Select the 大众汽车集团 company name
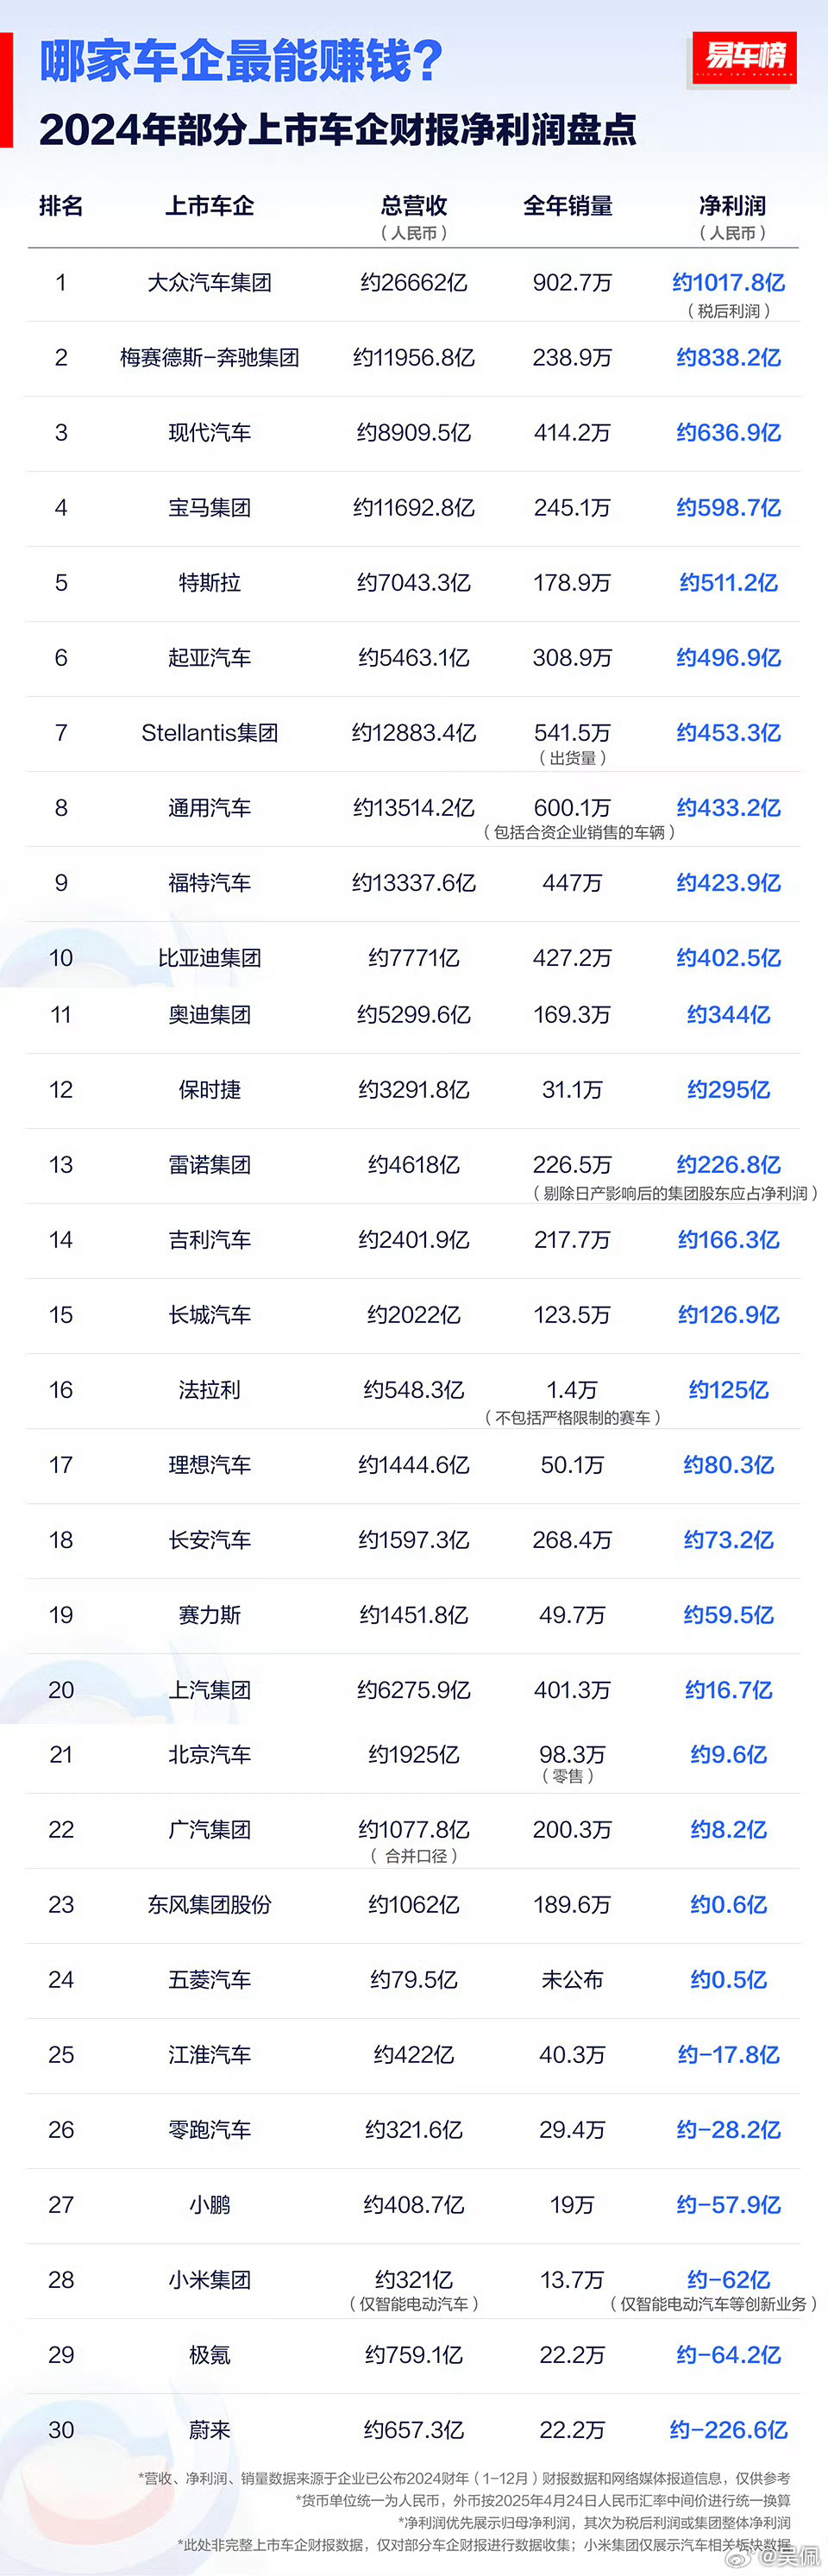 [209, 283]
